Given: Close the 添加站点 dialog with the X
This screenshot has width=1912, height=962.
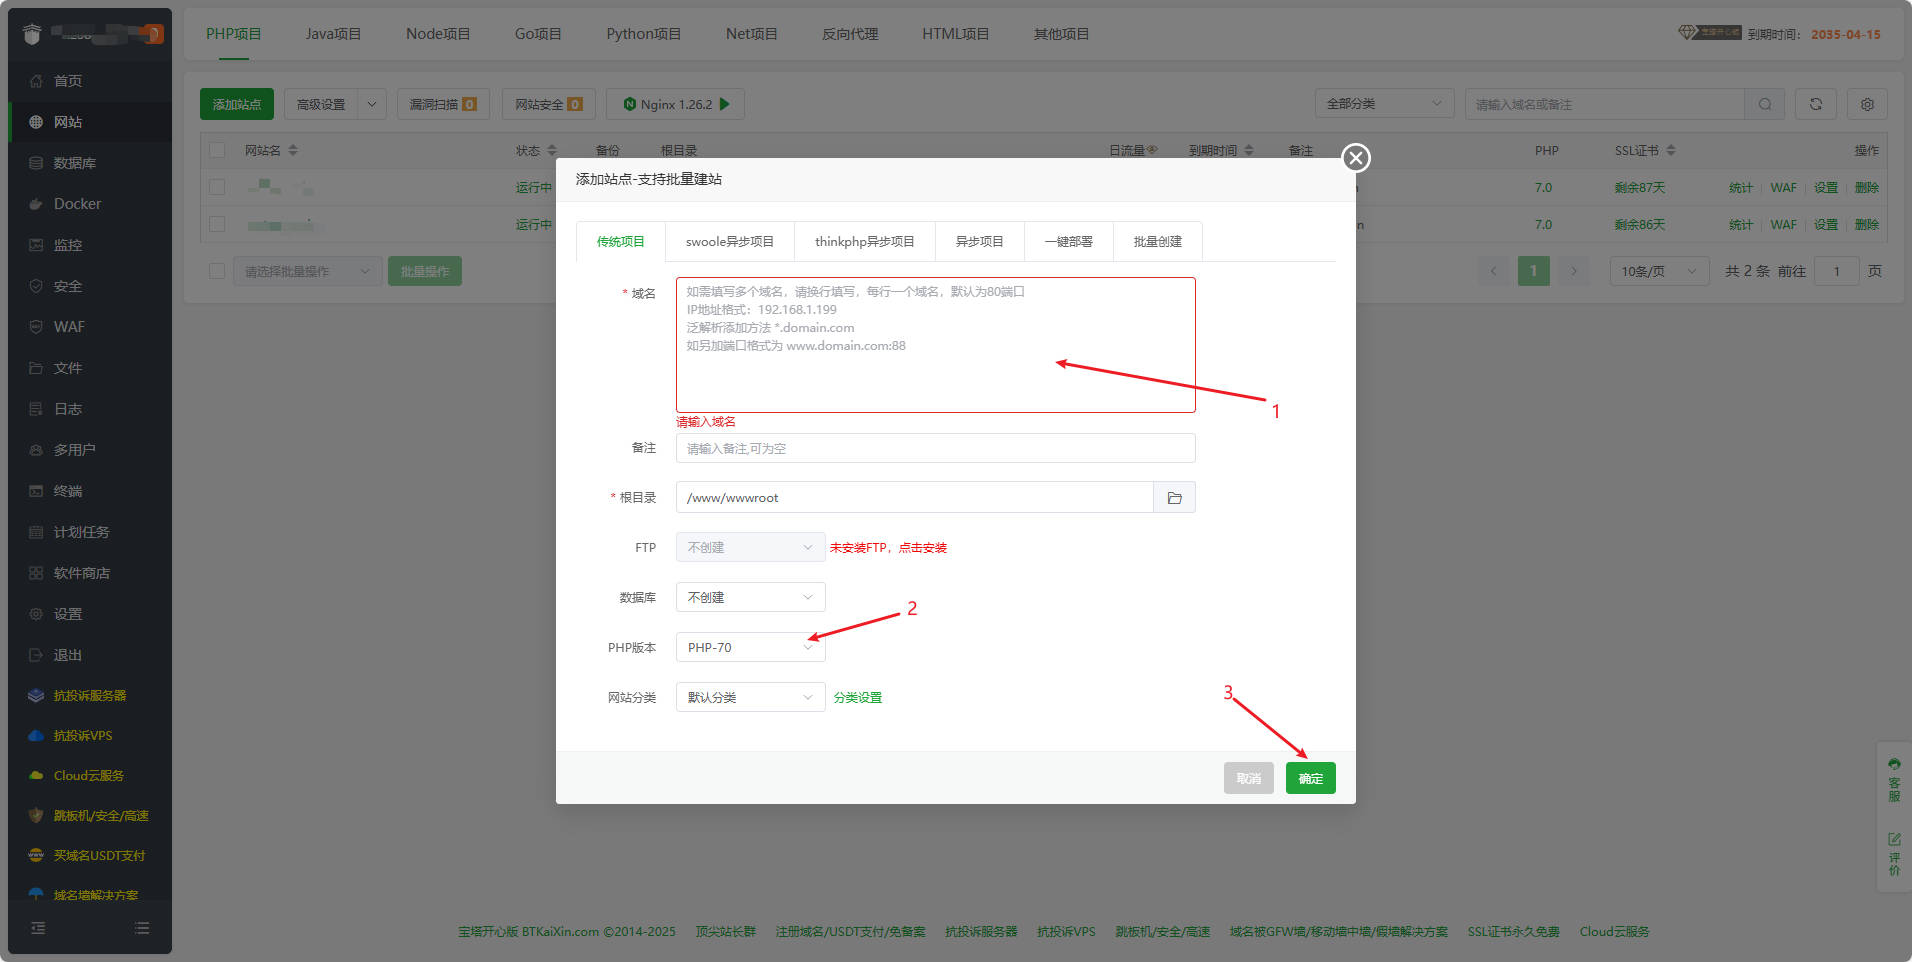Looking at the screenshot, I should (1355, 158).
